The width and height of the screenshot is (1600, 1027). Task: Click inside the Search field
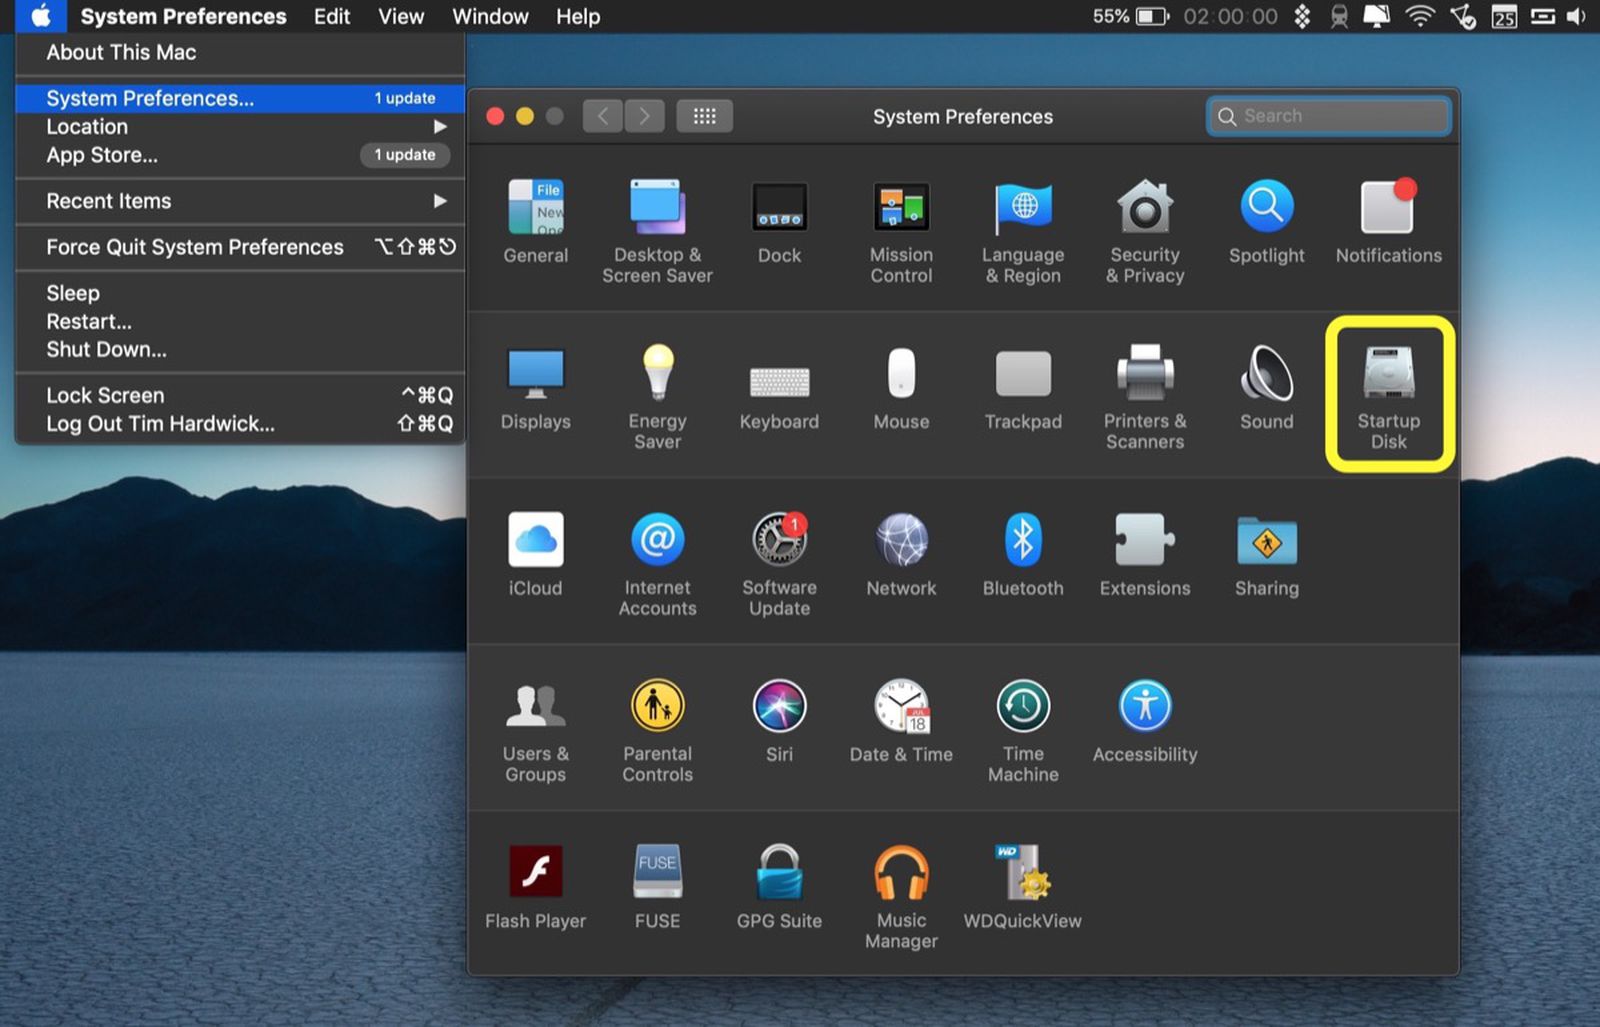pos(1328,116)
